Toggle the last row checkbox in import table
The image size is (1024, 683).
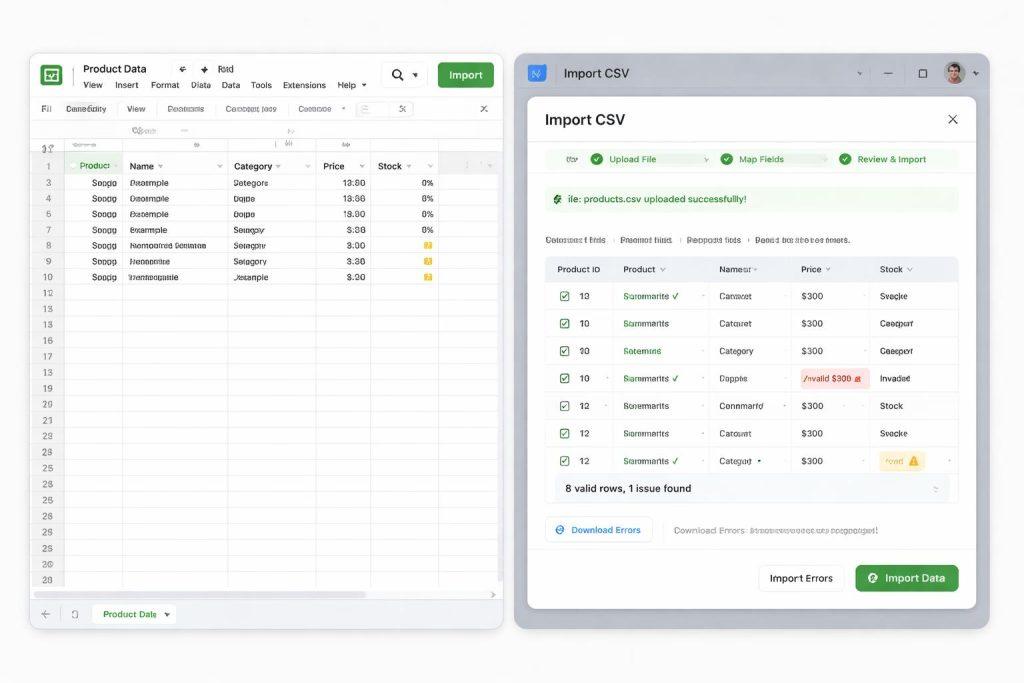[564, 461]
